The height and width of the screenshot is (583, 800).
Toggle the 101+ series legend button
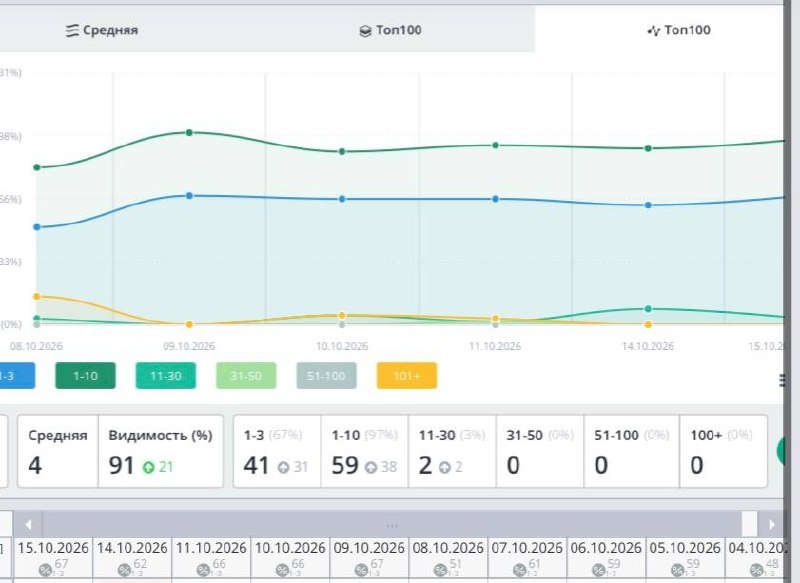(407, 376)
